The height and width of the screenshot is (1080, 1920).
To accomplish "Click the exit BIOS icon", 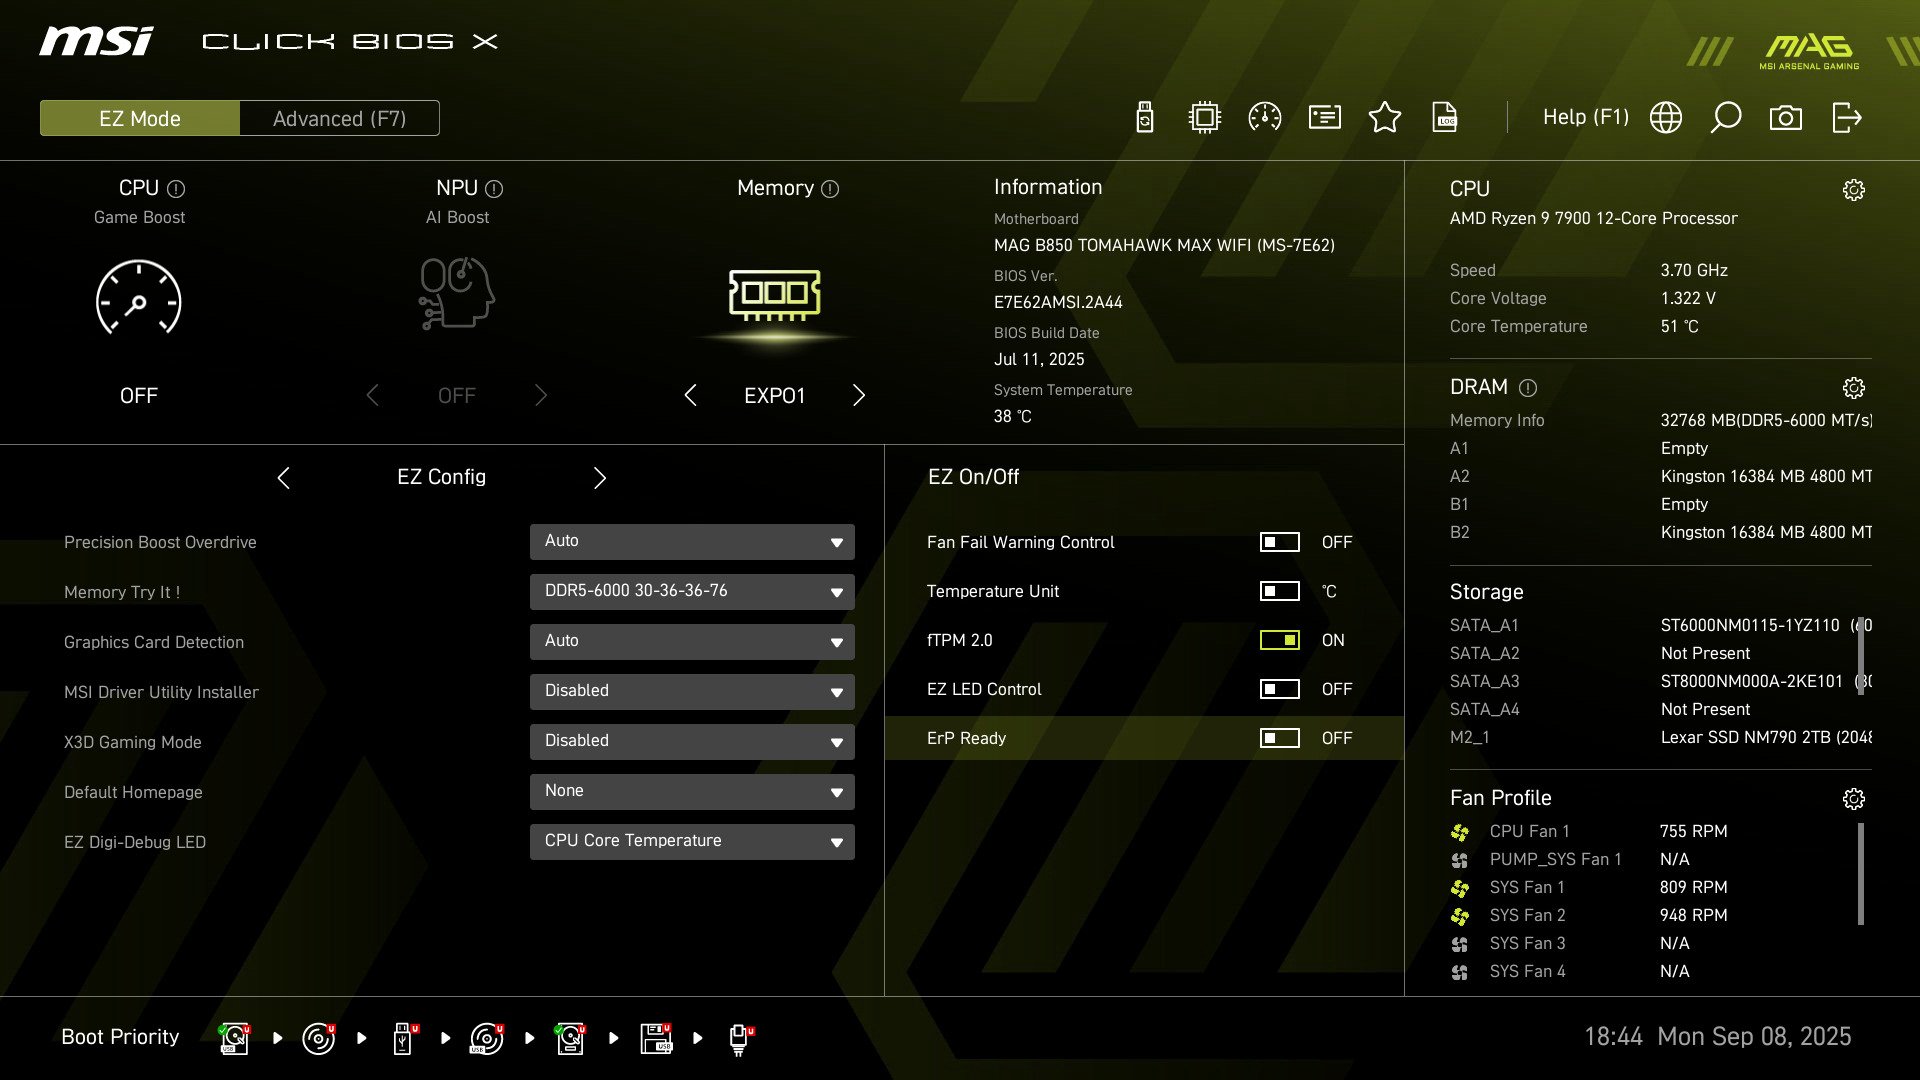I will tap(1846, 118).
